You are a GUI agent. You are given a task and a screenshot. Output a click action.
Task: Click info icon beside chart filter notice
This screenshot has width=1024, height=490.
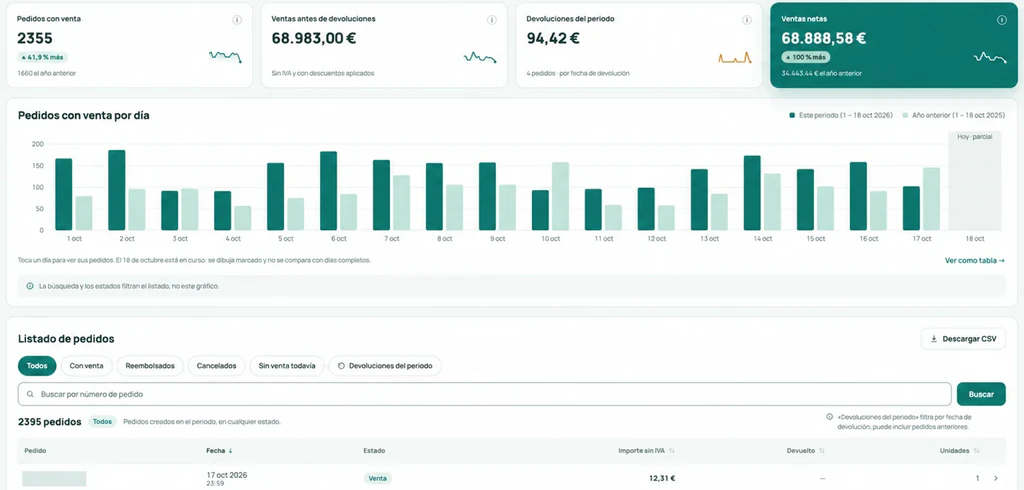coord(30,286)
